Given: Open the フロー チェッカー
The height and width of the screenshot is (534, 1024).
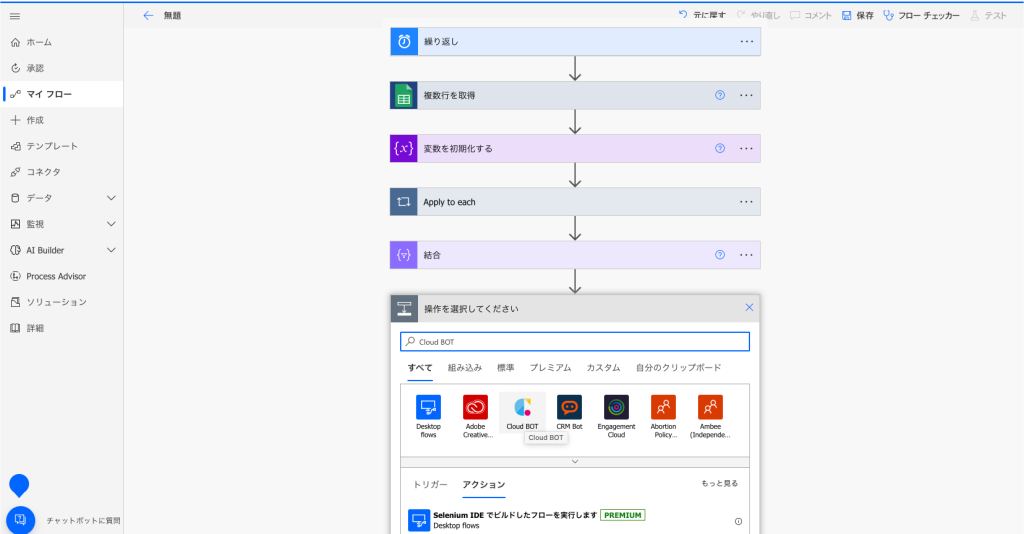Looking at the screenshot, I should click(x=921, y=16).
